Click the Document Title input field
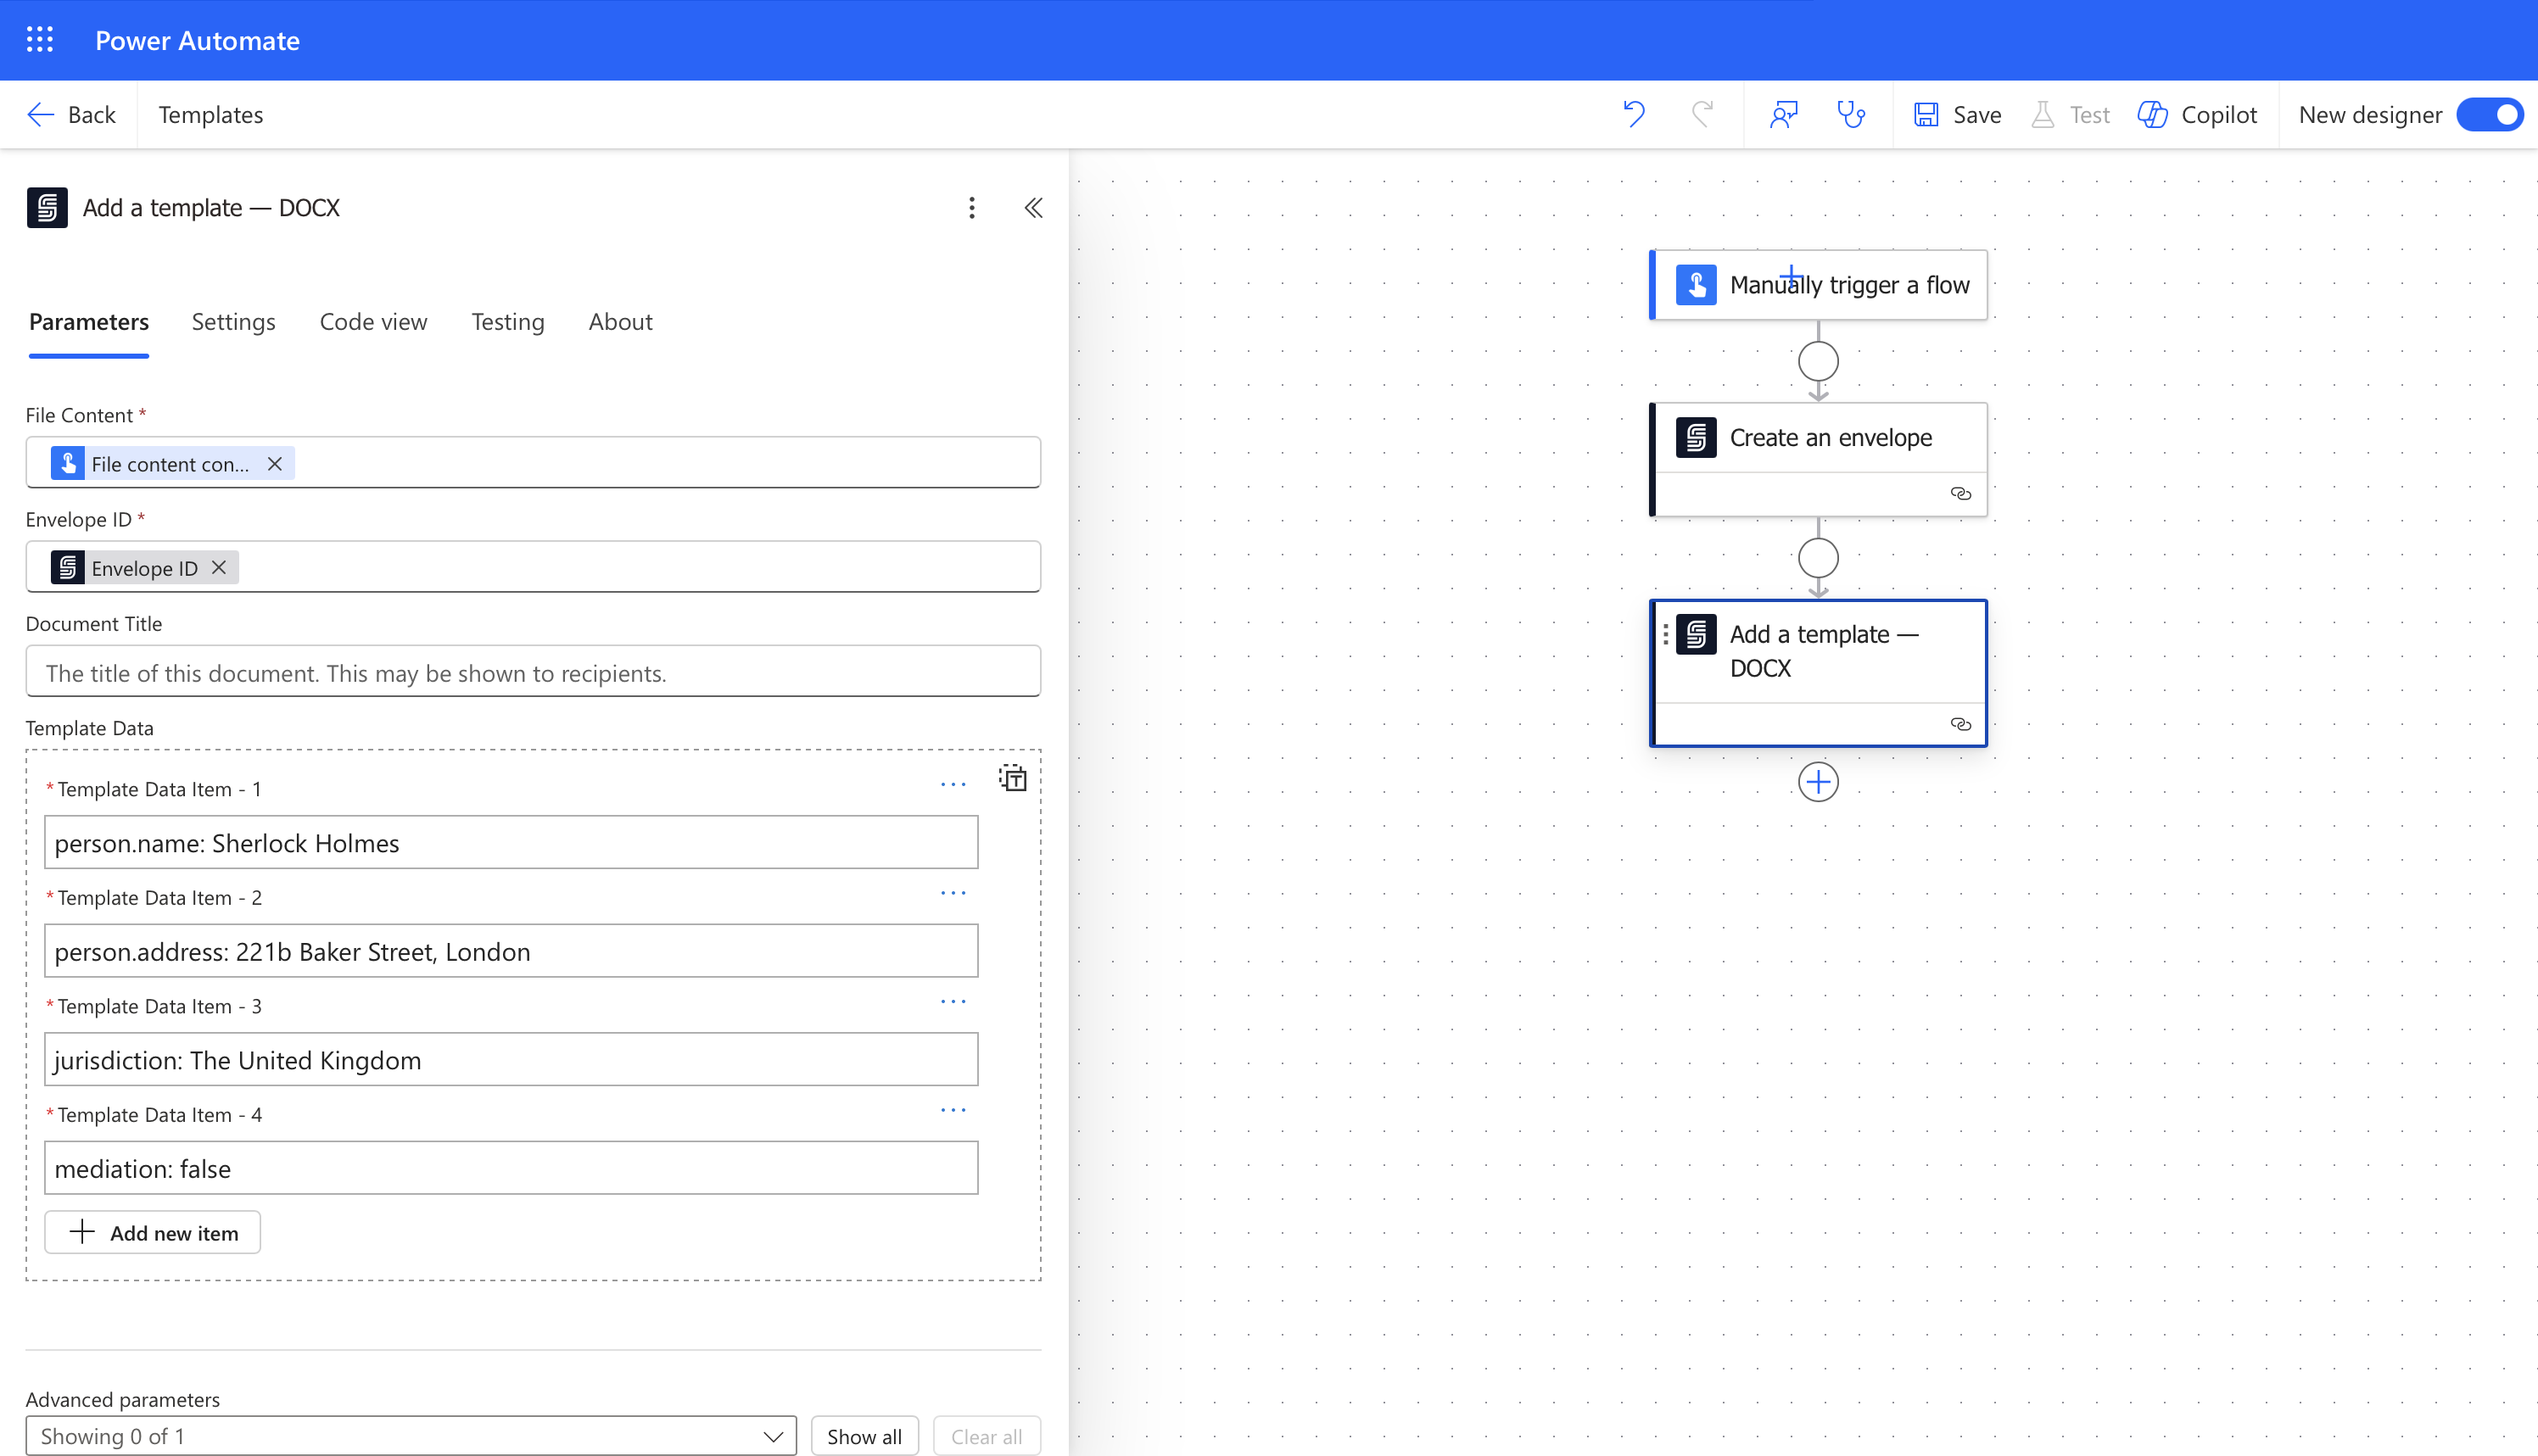Screen dimensions: 2538x1456 point(532,672)
